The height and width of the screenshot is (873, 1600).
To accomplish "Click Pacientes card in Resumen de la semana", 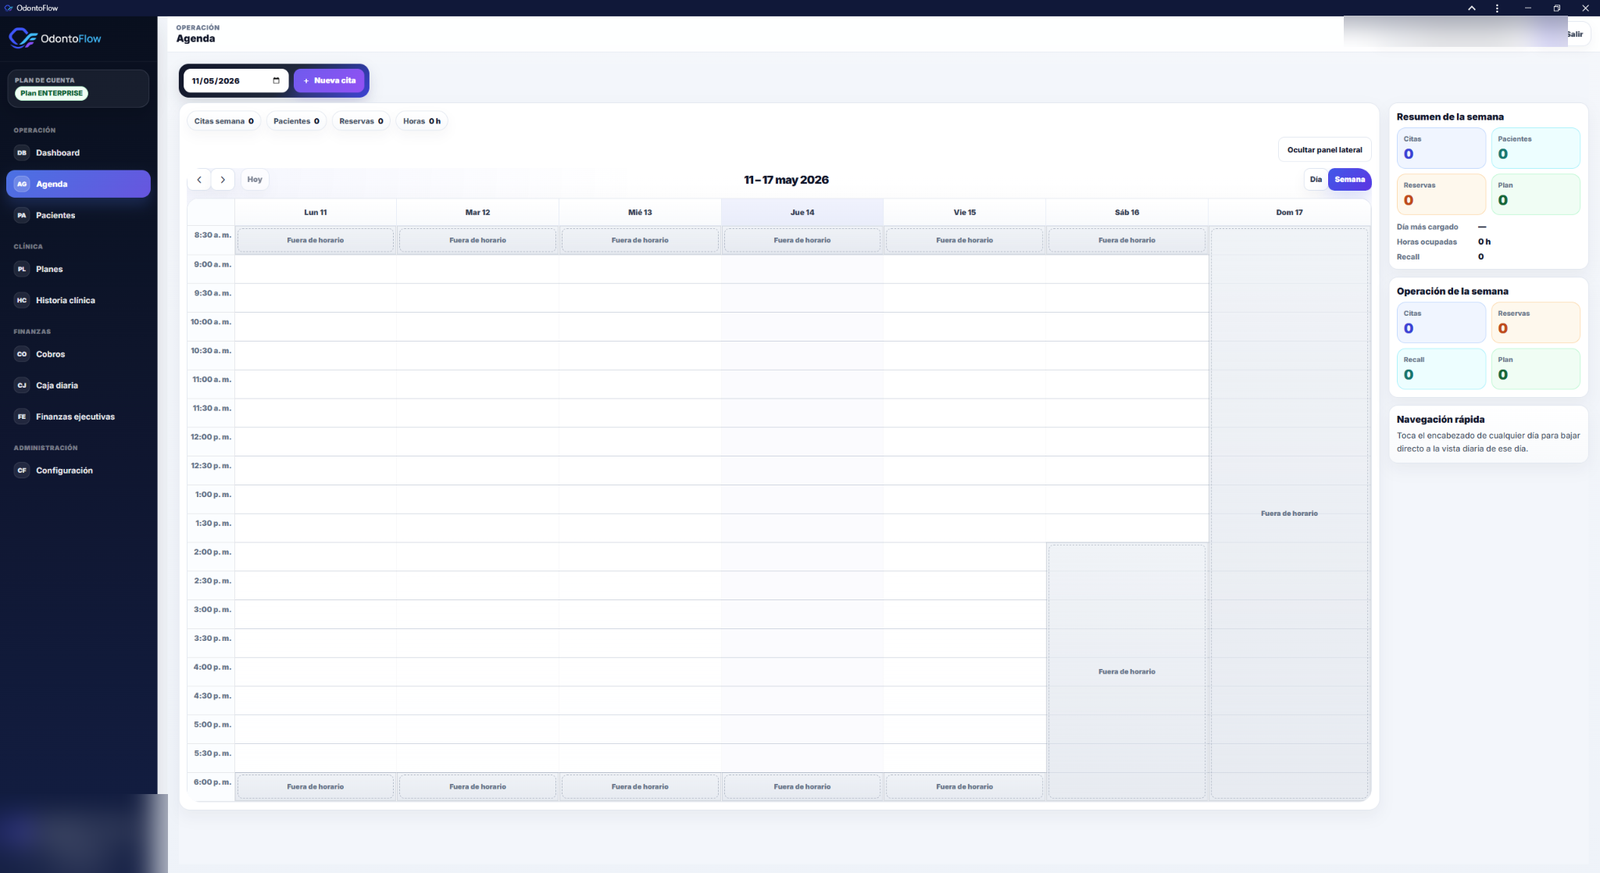I will click(x=1535, y=148).
